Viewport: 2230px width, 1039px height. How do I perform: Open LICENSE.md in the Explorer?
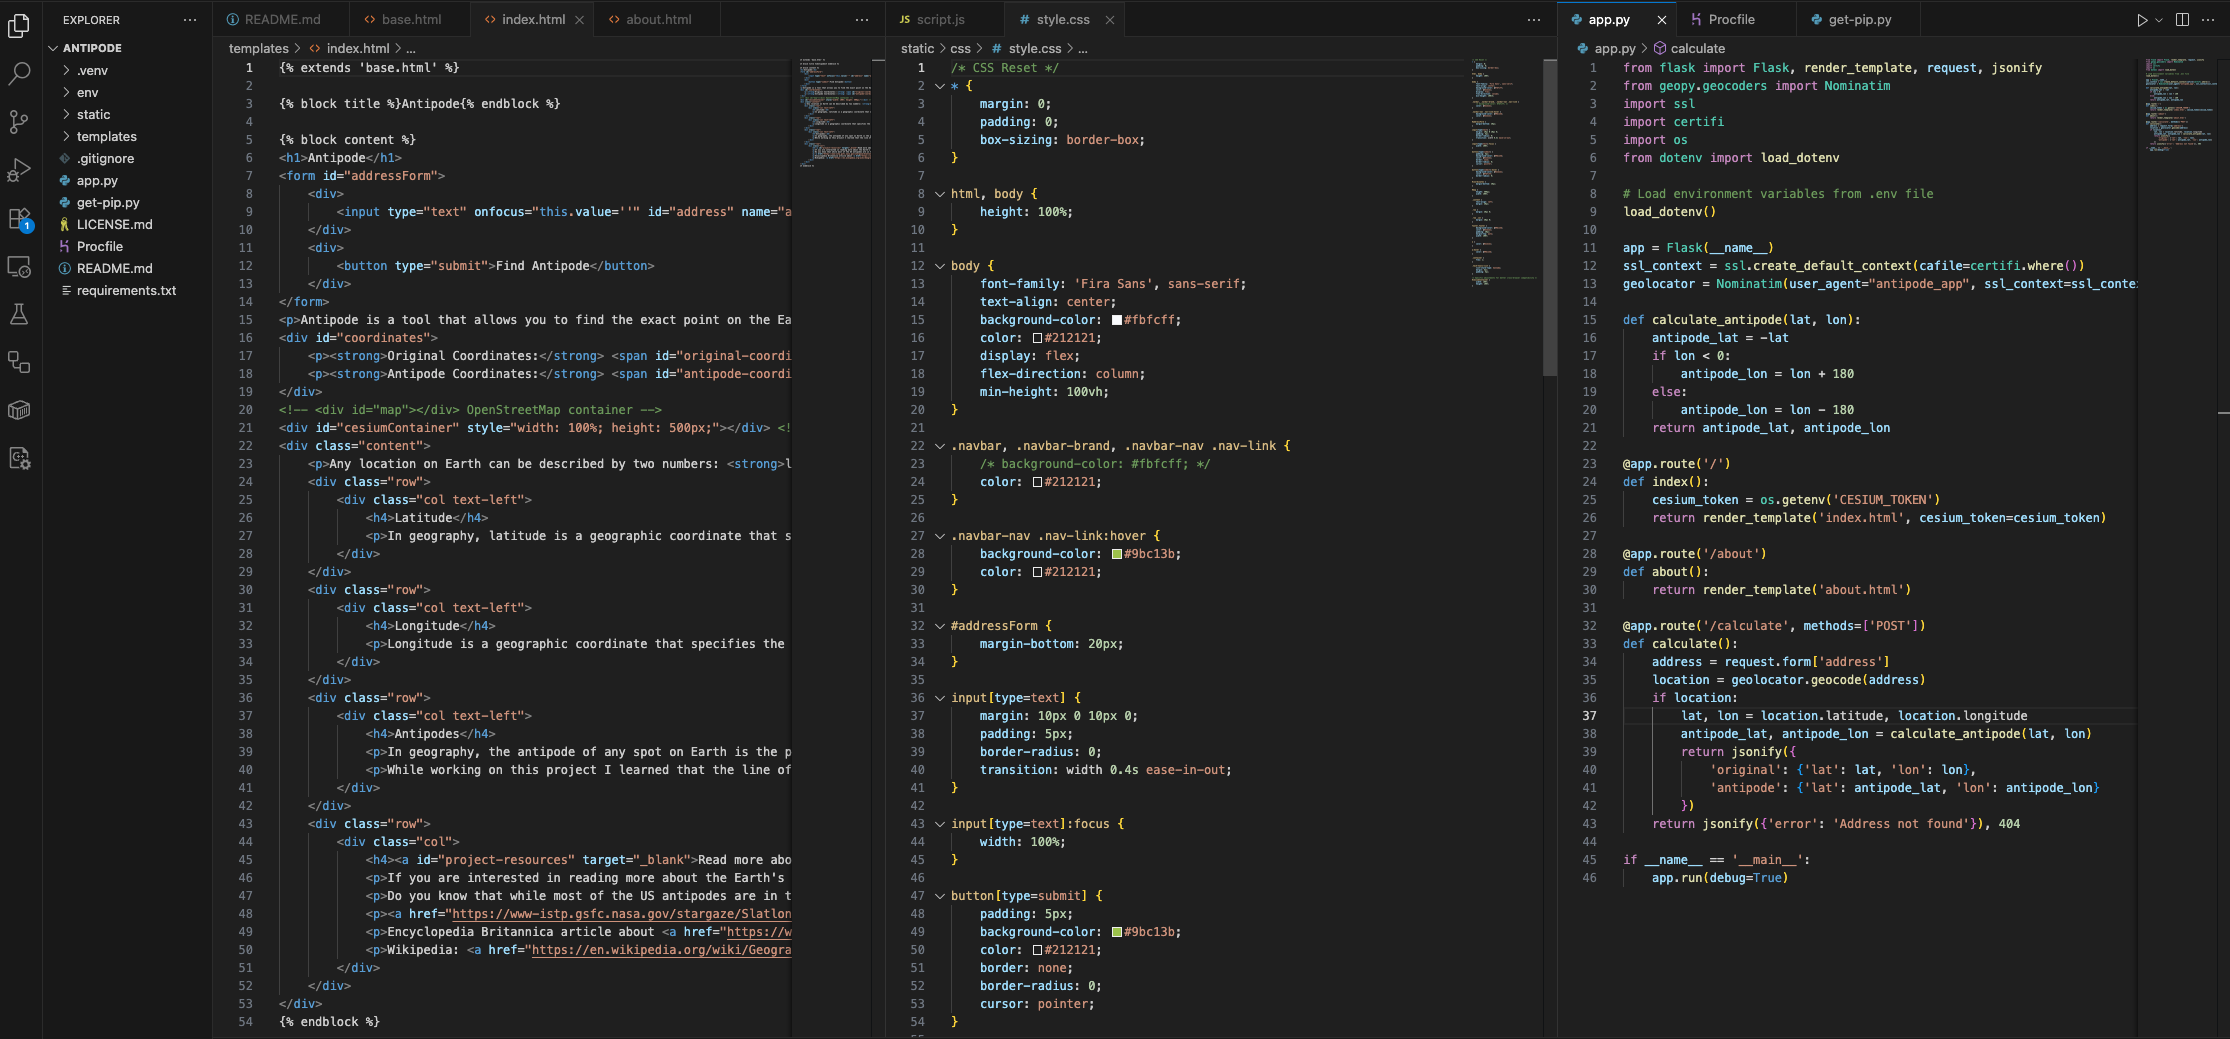click(x=114, y=224)
